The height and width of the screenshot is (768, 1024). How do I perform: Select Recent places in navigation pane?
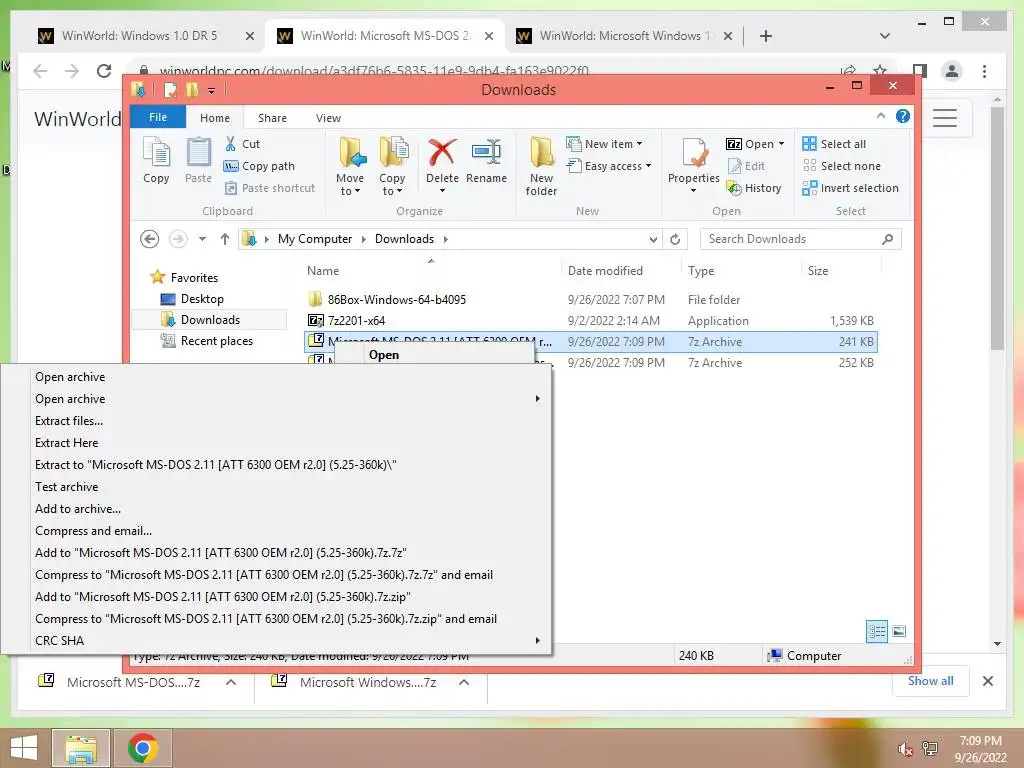click(216, 340)
